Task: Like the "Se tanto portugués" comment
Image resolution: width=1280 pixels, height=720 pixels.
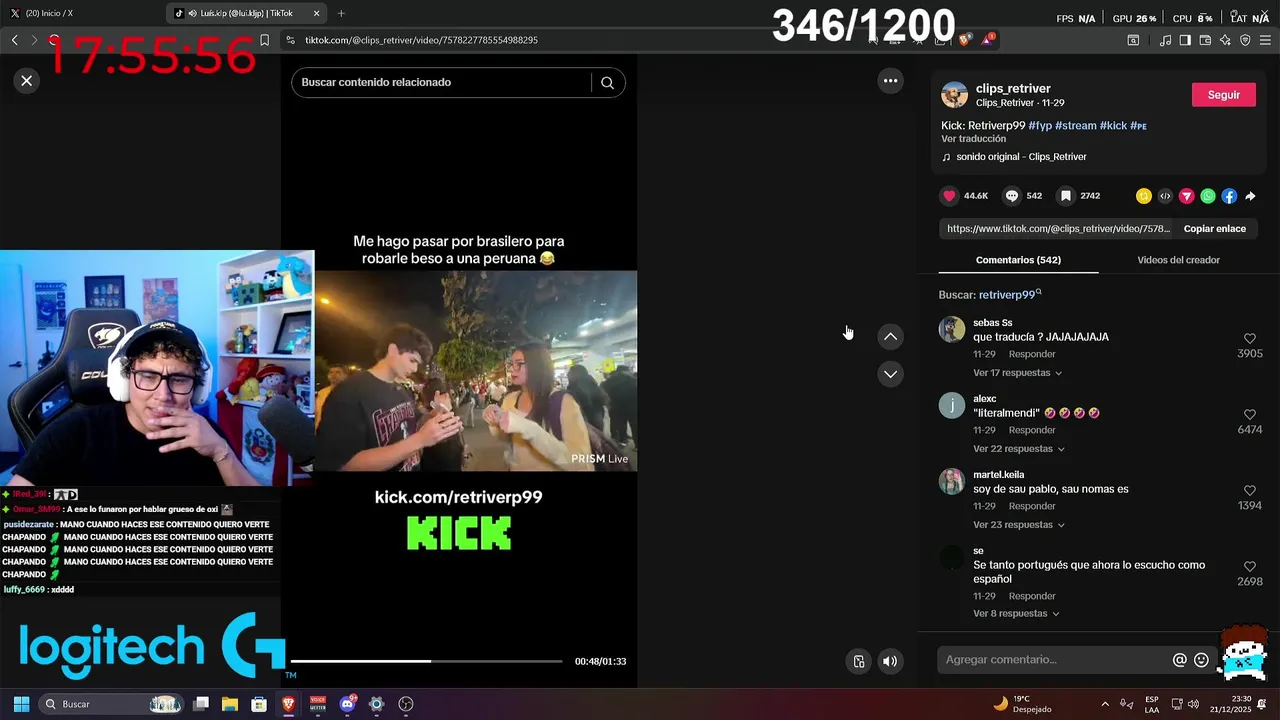Action: pos(1250,567)
